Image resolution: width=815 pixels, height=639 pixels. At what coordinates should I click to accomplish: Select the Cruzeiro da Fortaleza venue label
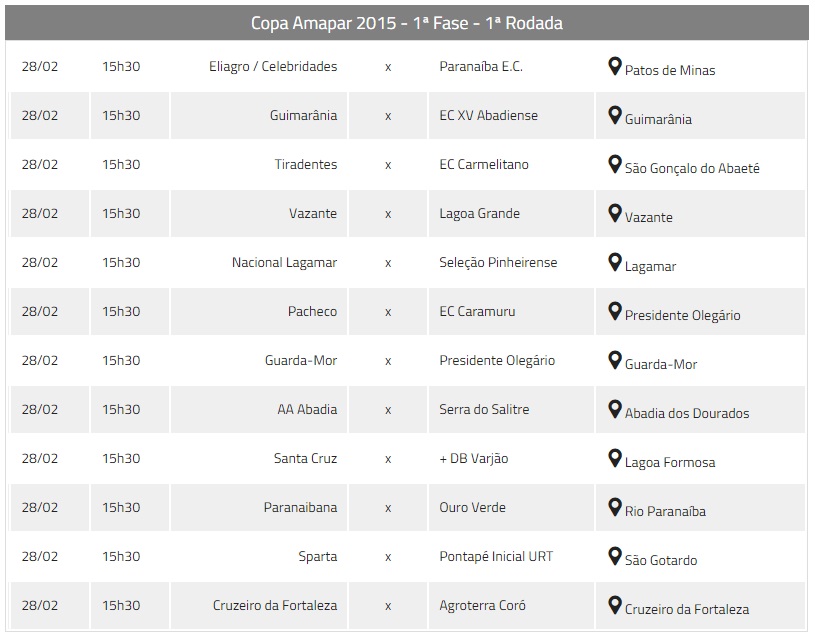click(x=687, y=609)
